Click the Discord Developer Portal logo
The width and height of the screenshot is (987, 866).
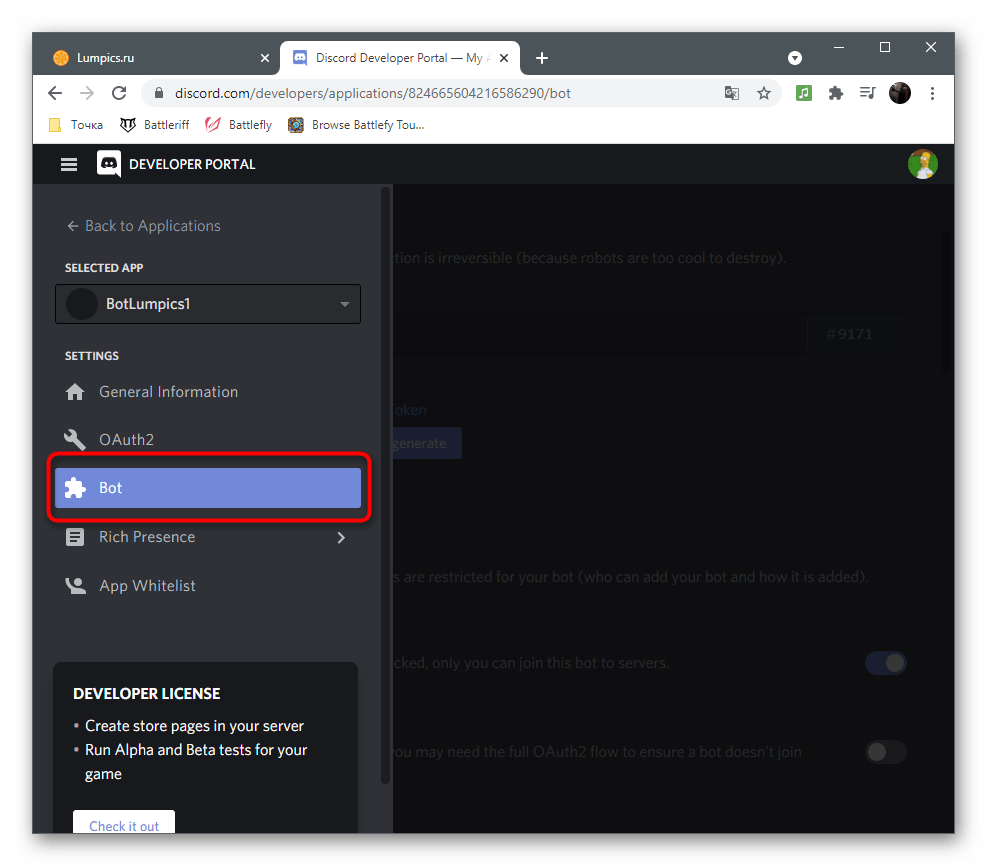point(108,164)
